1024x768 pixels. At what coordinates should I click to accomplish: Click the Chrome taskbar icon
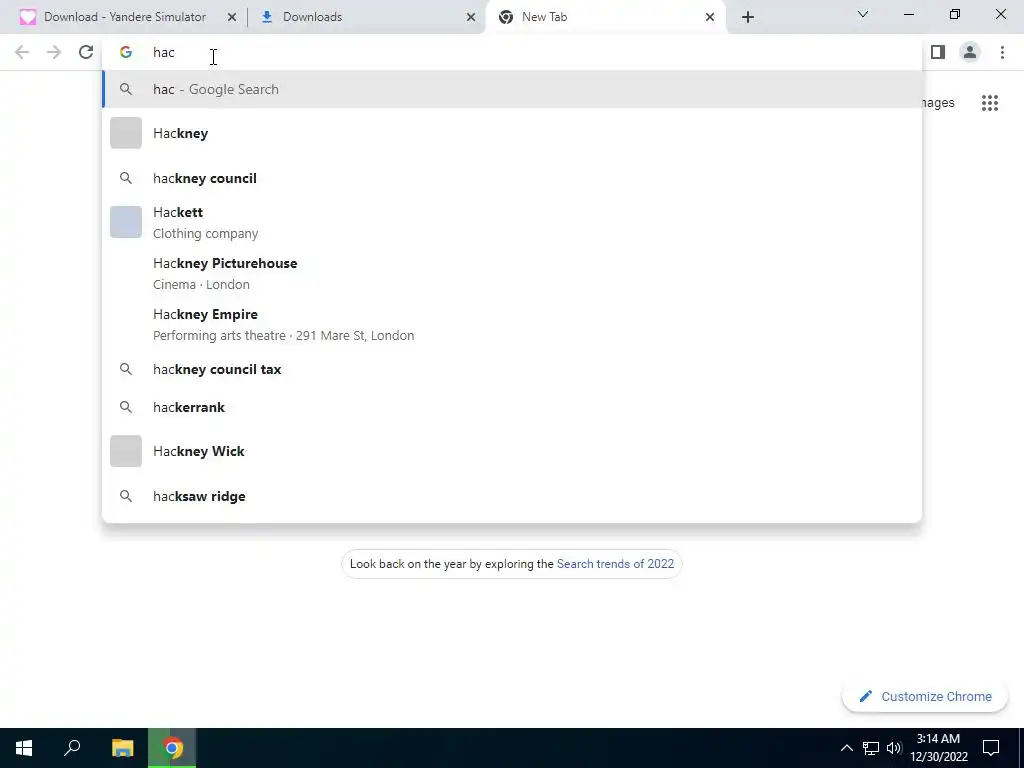pos(172,748)
